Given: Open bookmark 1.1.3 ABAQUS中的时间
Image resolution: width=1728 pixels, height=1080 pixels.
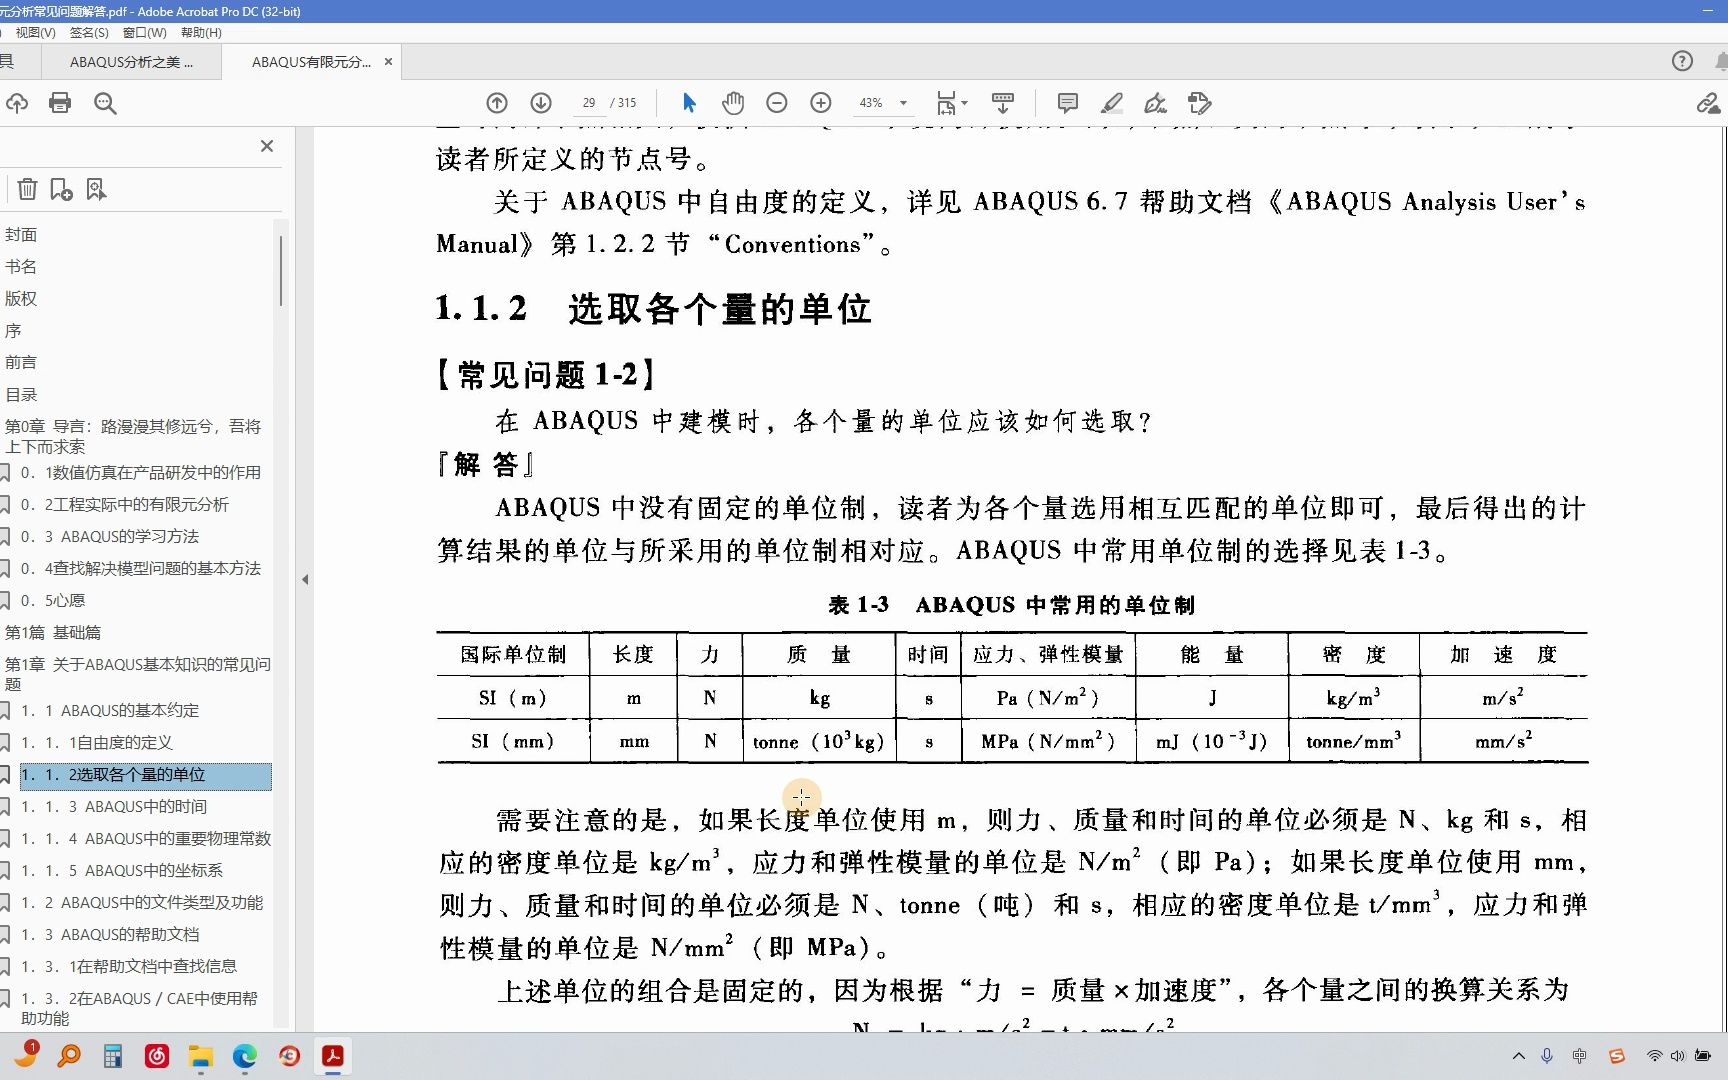Looking at the screenshot, I should click(114, 806).
